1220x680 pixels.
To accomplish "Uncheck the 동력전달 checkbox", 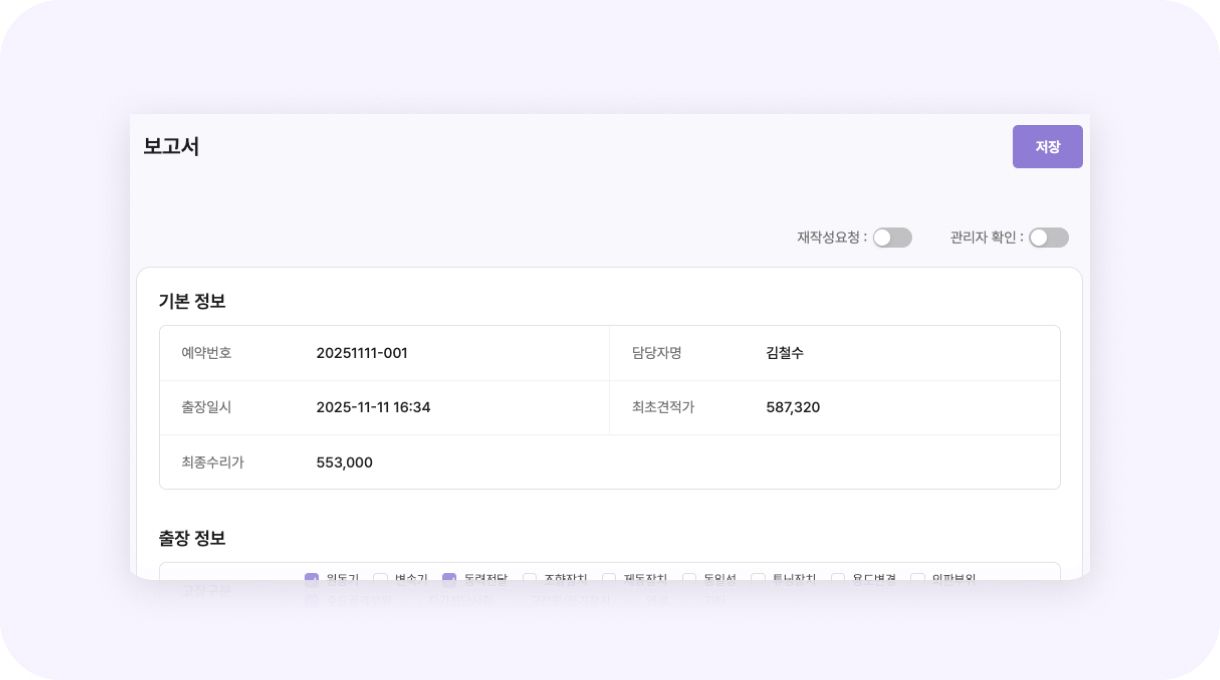I will (x=449, y=578).
